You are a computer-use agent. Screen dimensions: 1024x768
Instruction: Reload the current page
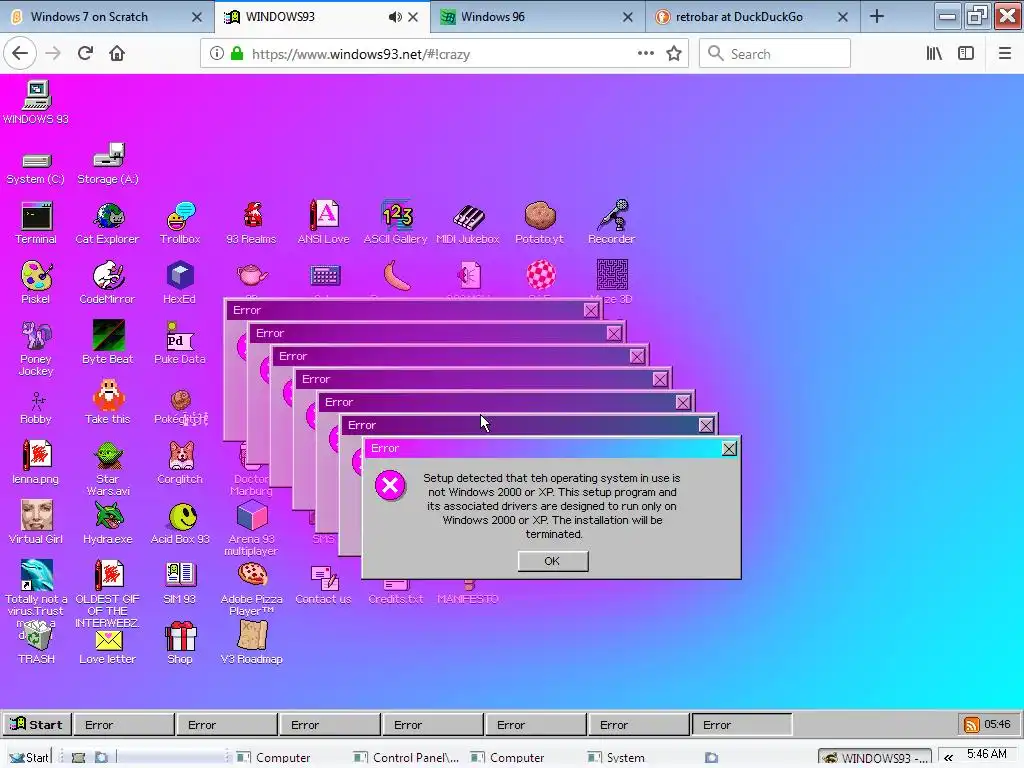85,54
